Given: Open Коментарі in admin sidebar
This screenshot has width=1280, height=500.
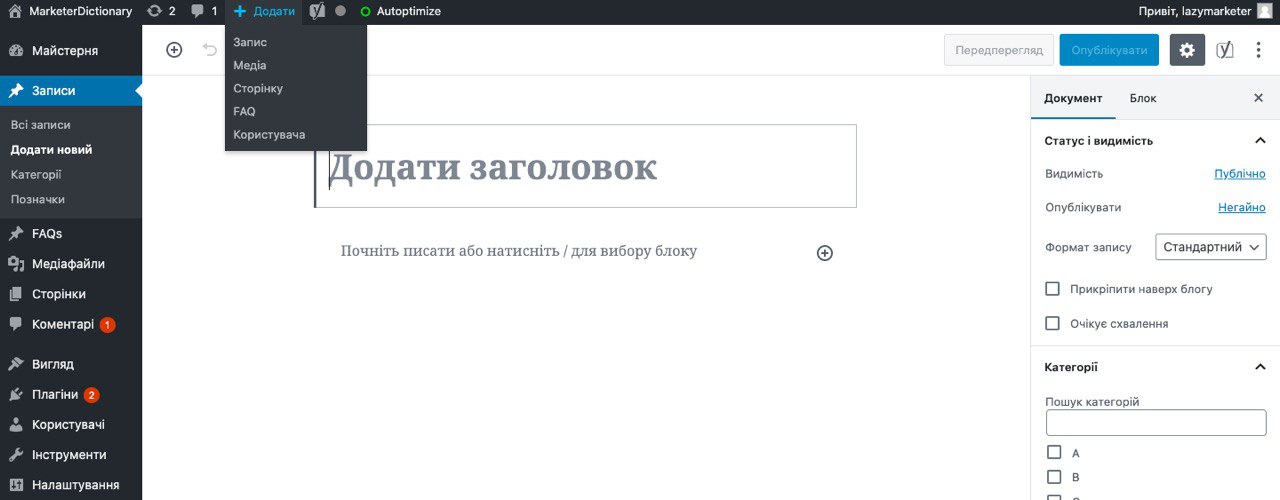Looking at the screenshot, I should pos(71,324).
